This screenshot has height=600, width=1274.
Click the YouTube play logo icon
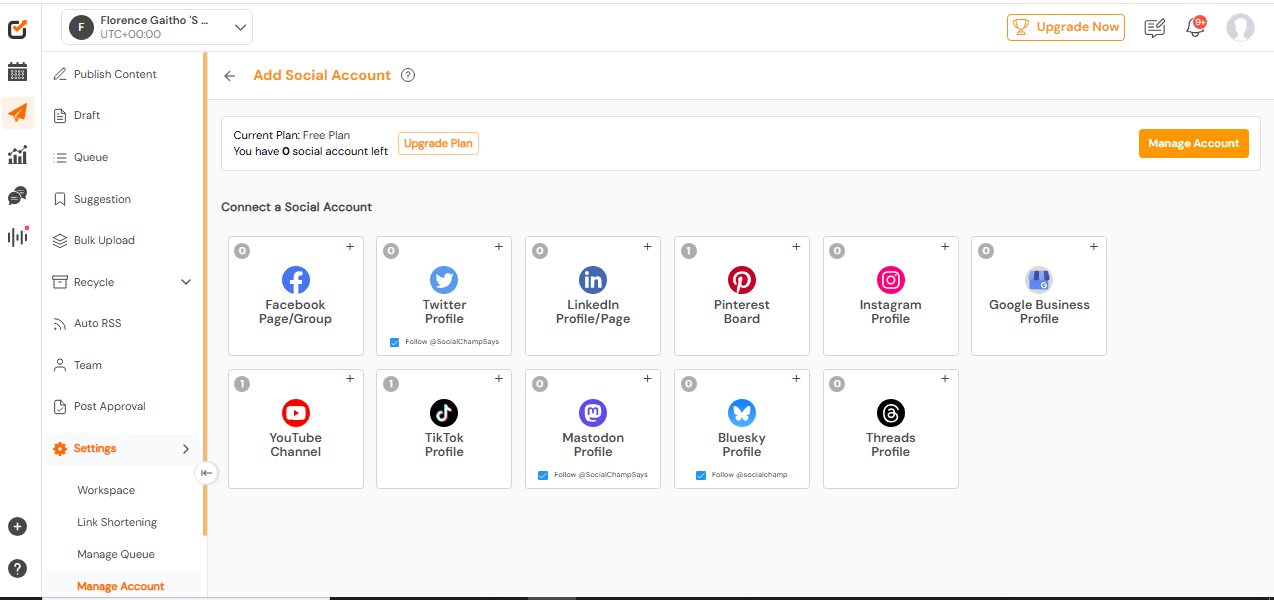coord(296,413)
